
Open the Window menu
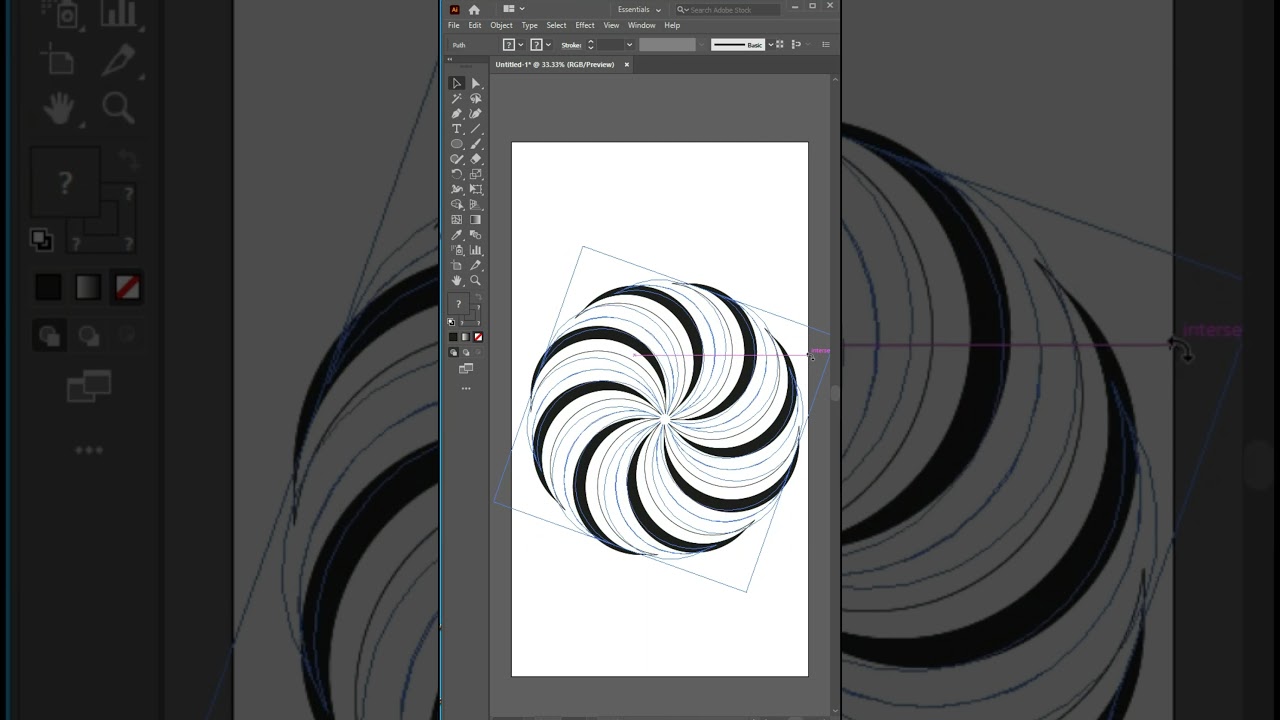[641, 25]
